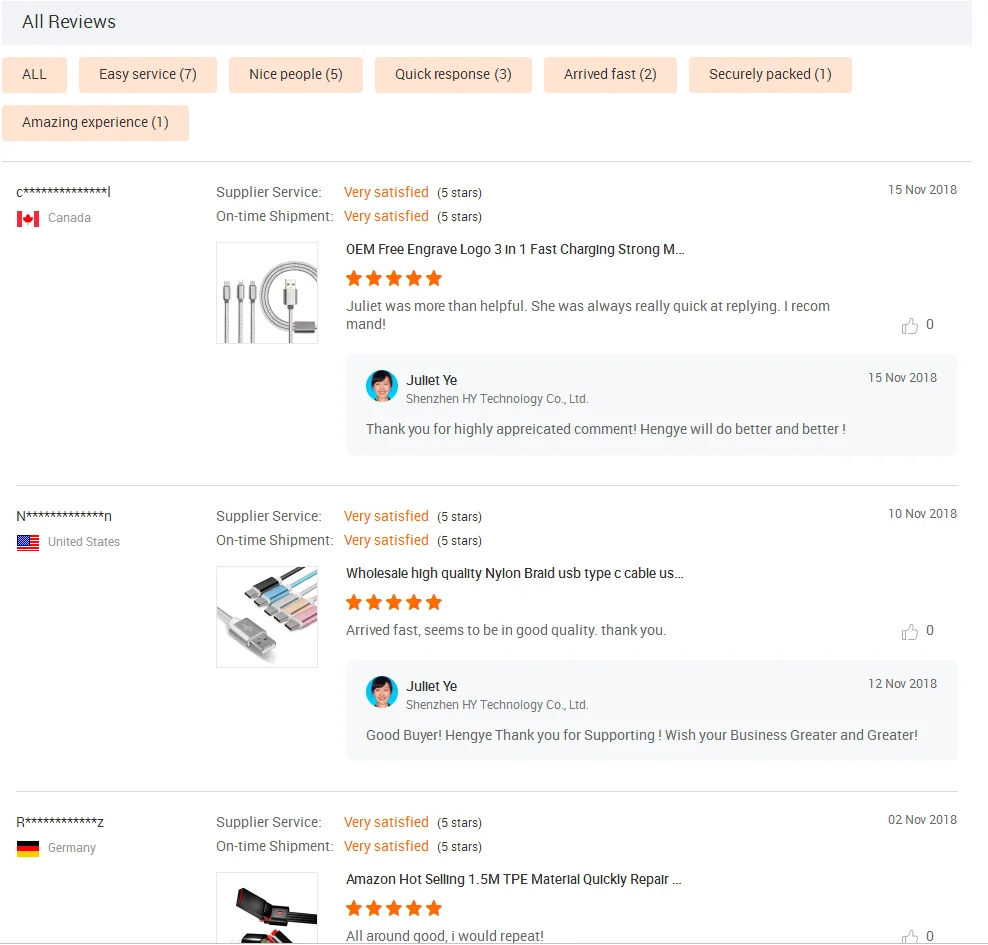This screenshot has width=988, height=945.
Task: Click thumbs-up on 'Arrived fast' review
Action: [x=909, y=632]
